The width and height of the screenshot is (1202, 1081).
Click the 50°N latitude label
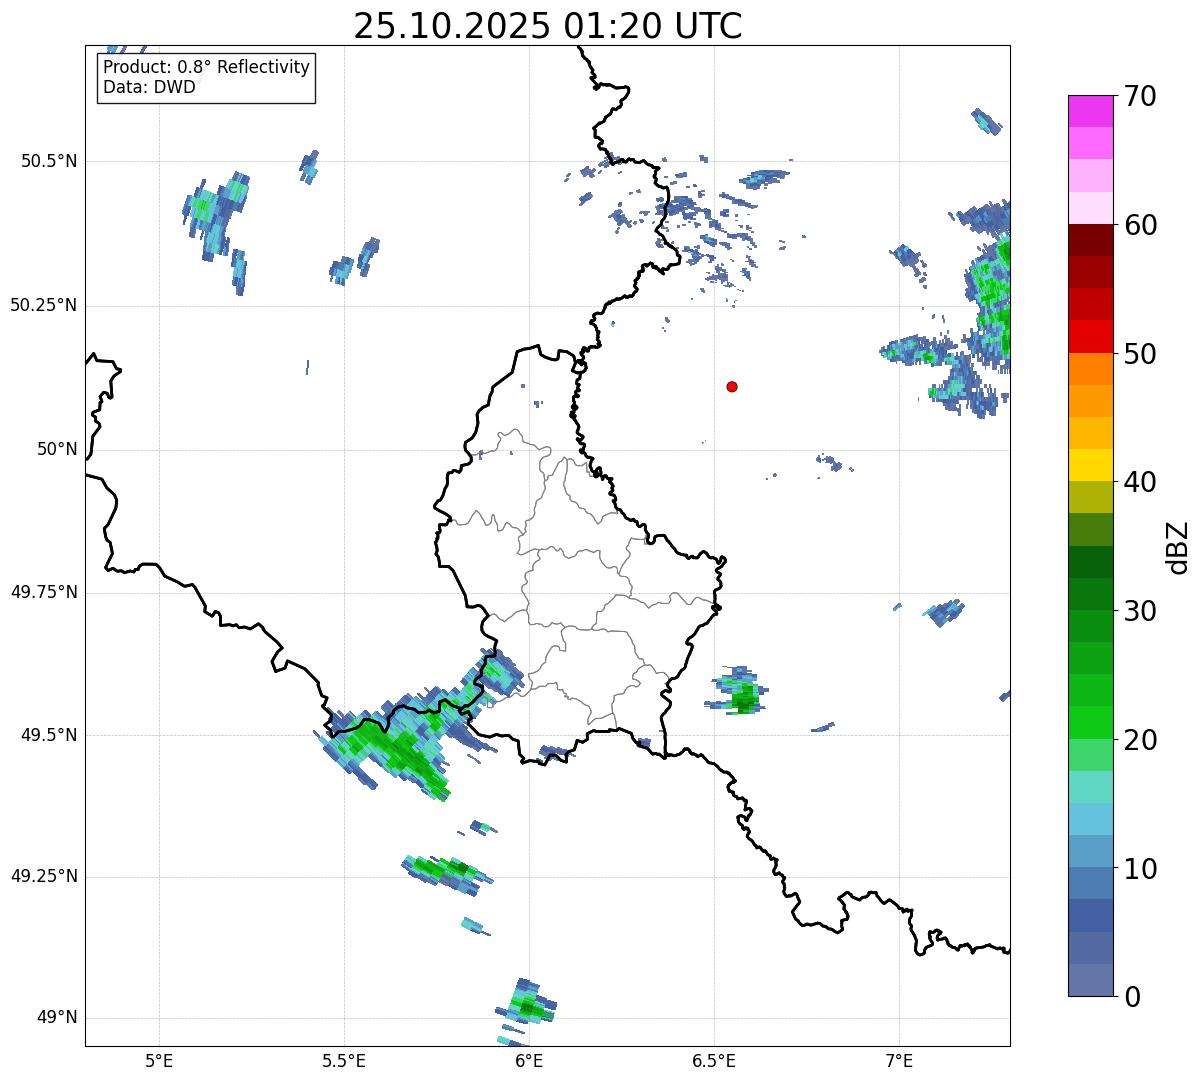tap(57, 449)
